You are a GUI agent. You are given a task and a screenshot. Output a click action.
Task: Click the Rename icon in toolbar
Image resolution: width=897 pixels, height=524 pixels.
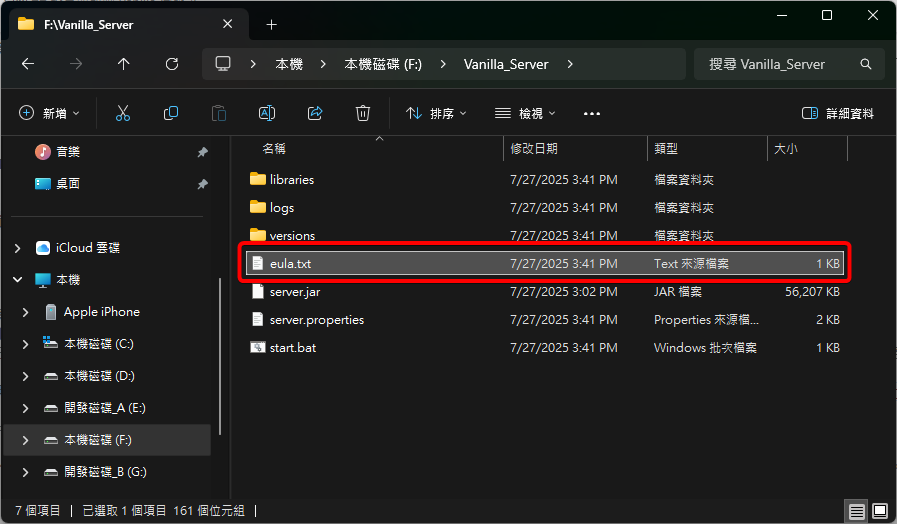(267, 114)
